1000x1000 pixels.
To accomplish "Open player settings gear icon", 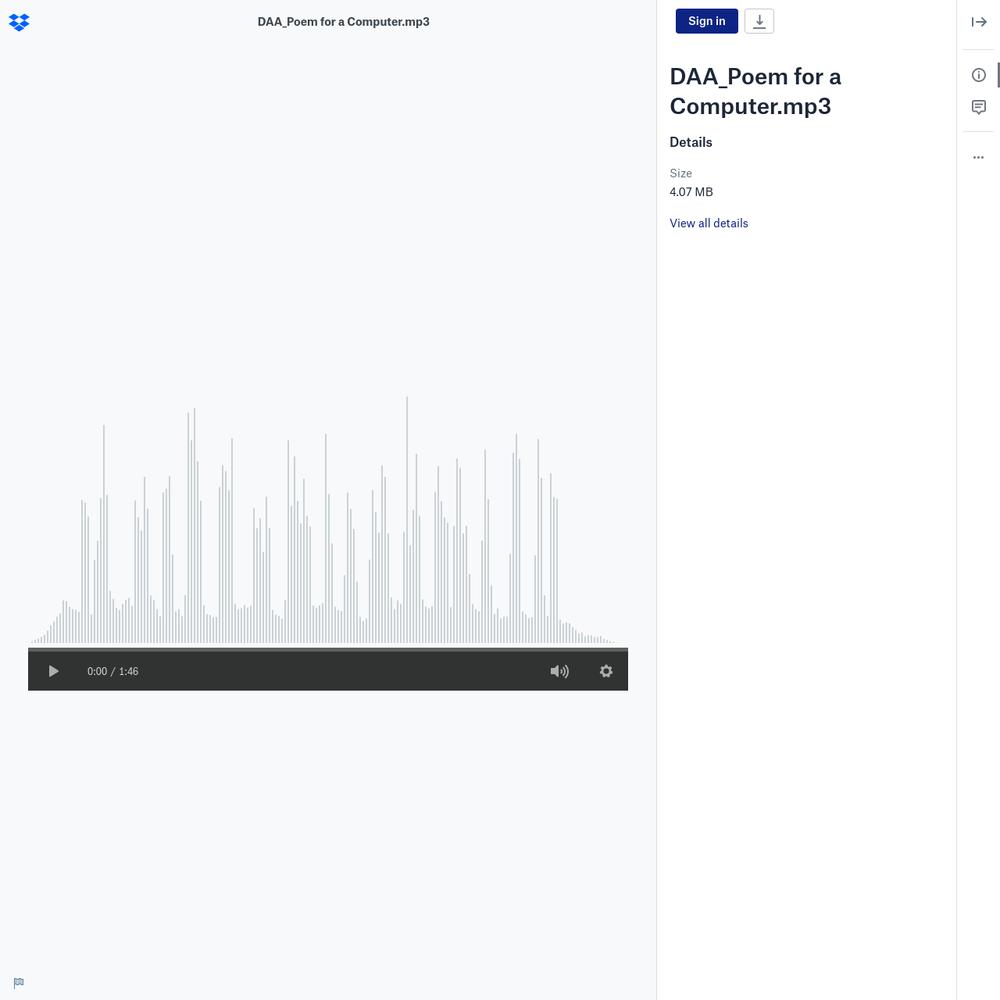I will pos(606,671).
